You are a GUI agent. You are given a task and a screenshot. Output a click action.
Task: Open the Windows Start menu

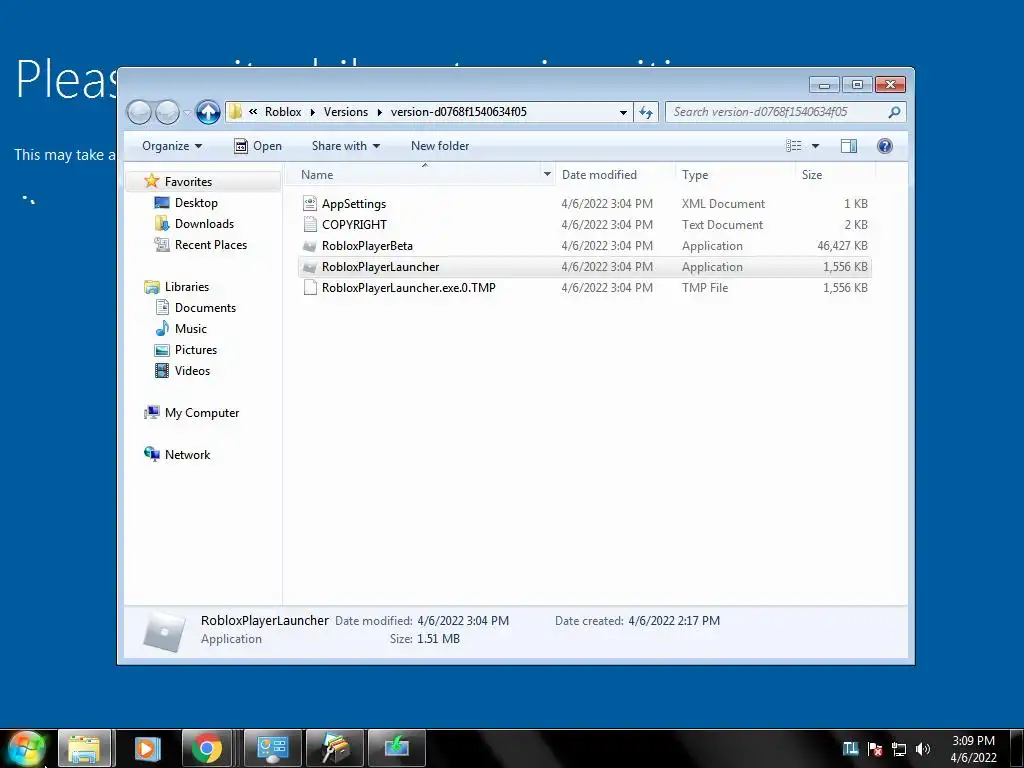[26, 748]
